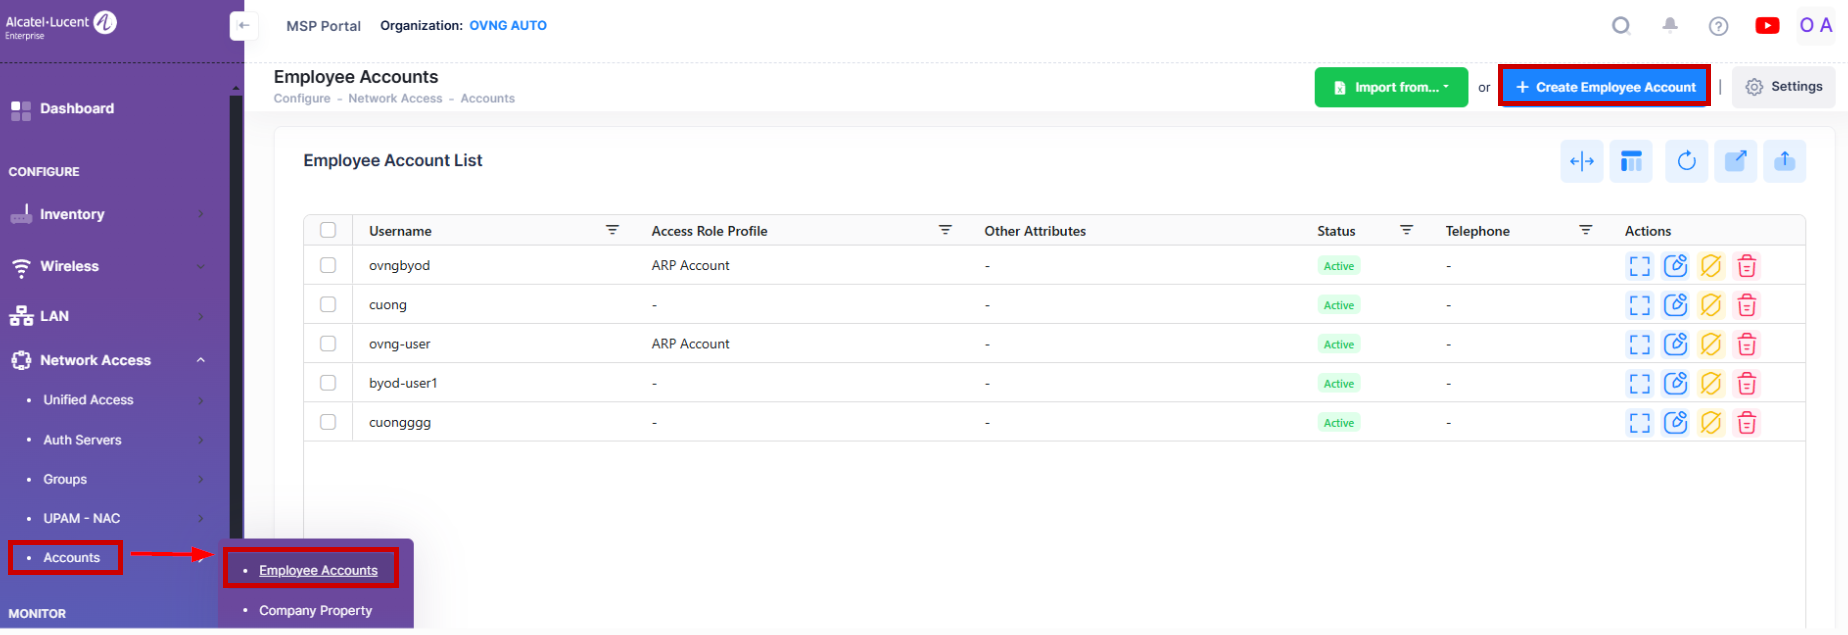Open the notifications bell
The height and width of the screenshot is (635, 1848).
pos(1670,26)
